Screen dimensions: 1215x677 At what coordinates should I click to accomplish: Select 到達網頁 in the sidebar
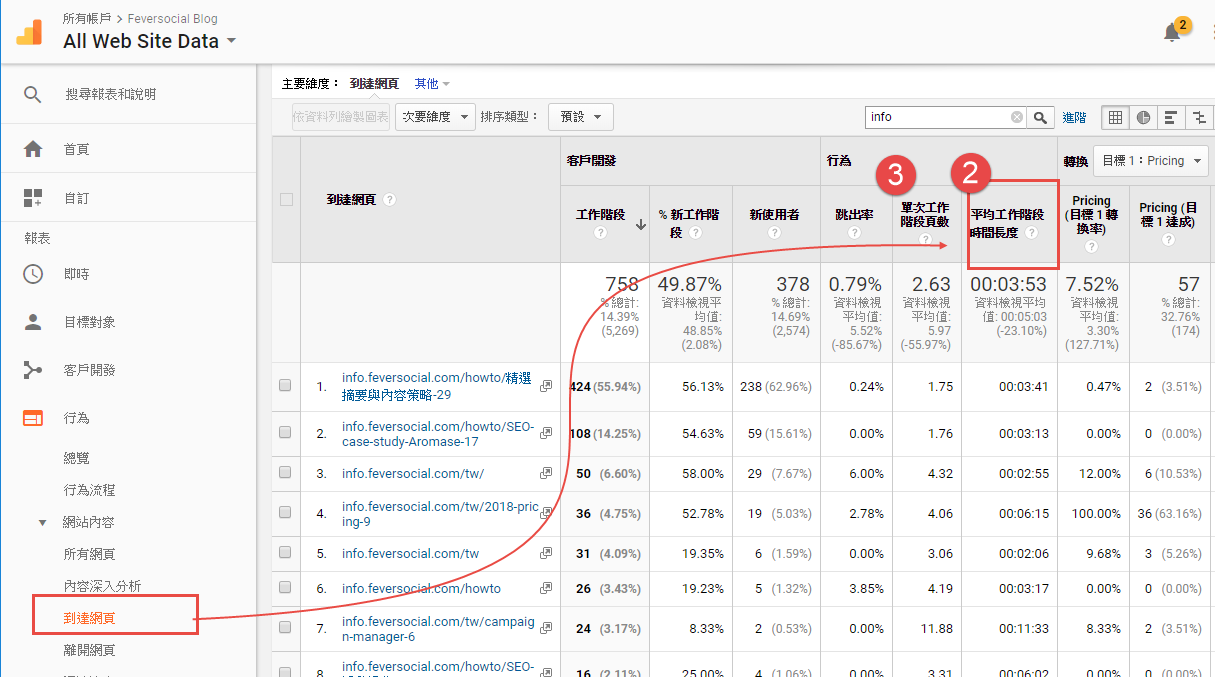click(89, 618)
